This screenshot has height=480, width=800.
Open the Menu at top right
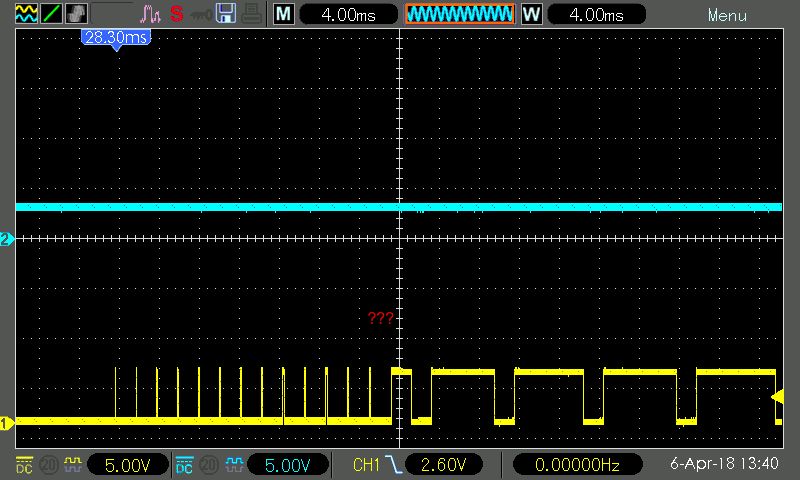click(727, 15)
